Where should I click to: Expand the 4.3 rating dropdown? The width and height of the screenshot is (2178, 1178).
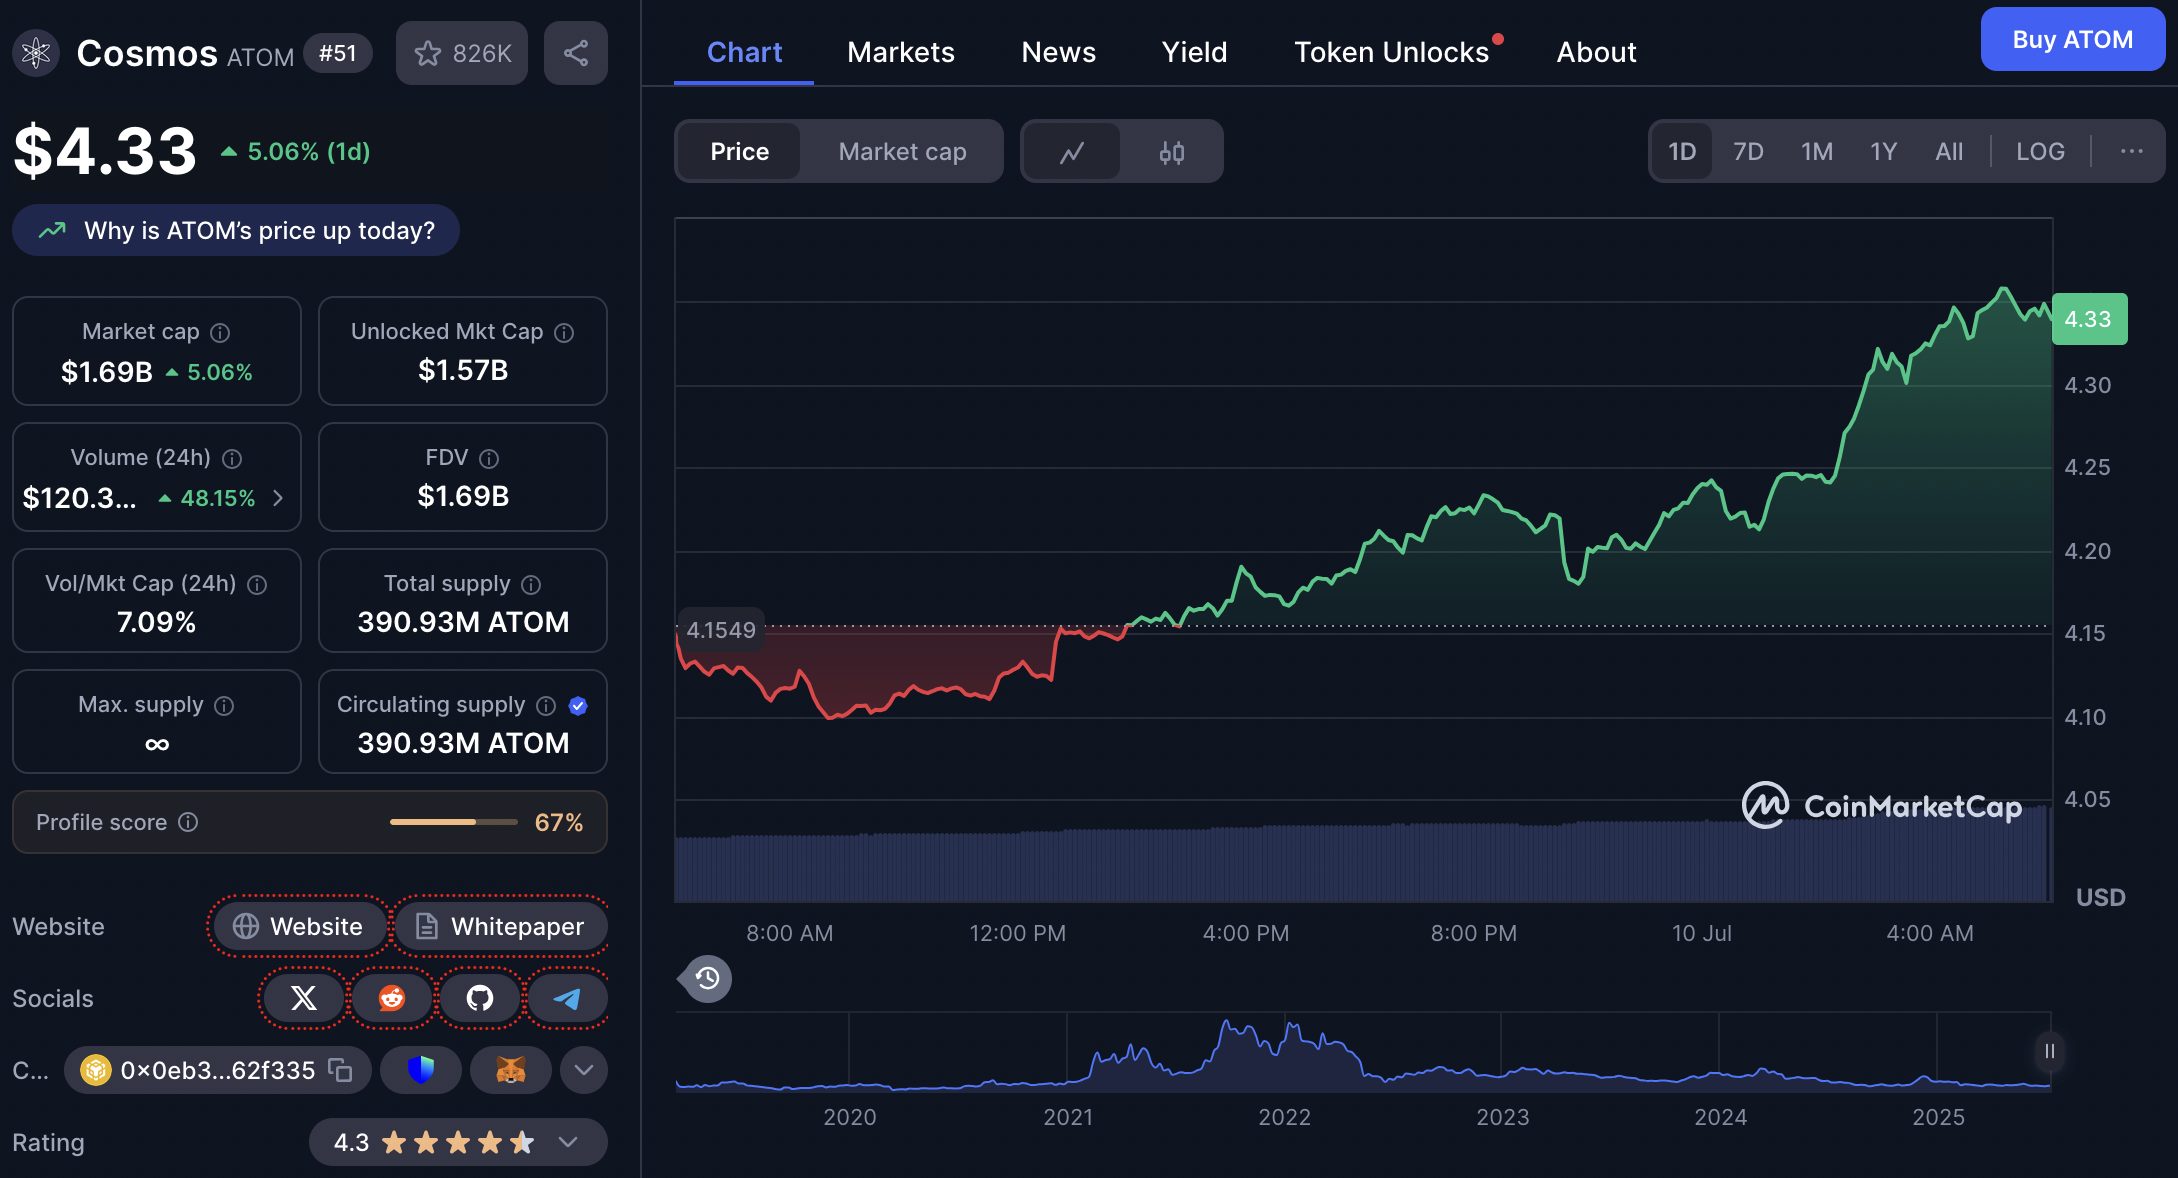click(568, 1142)
